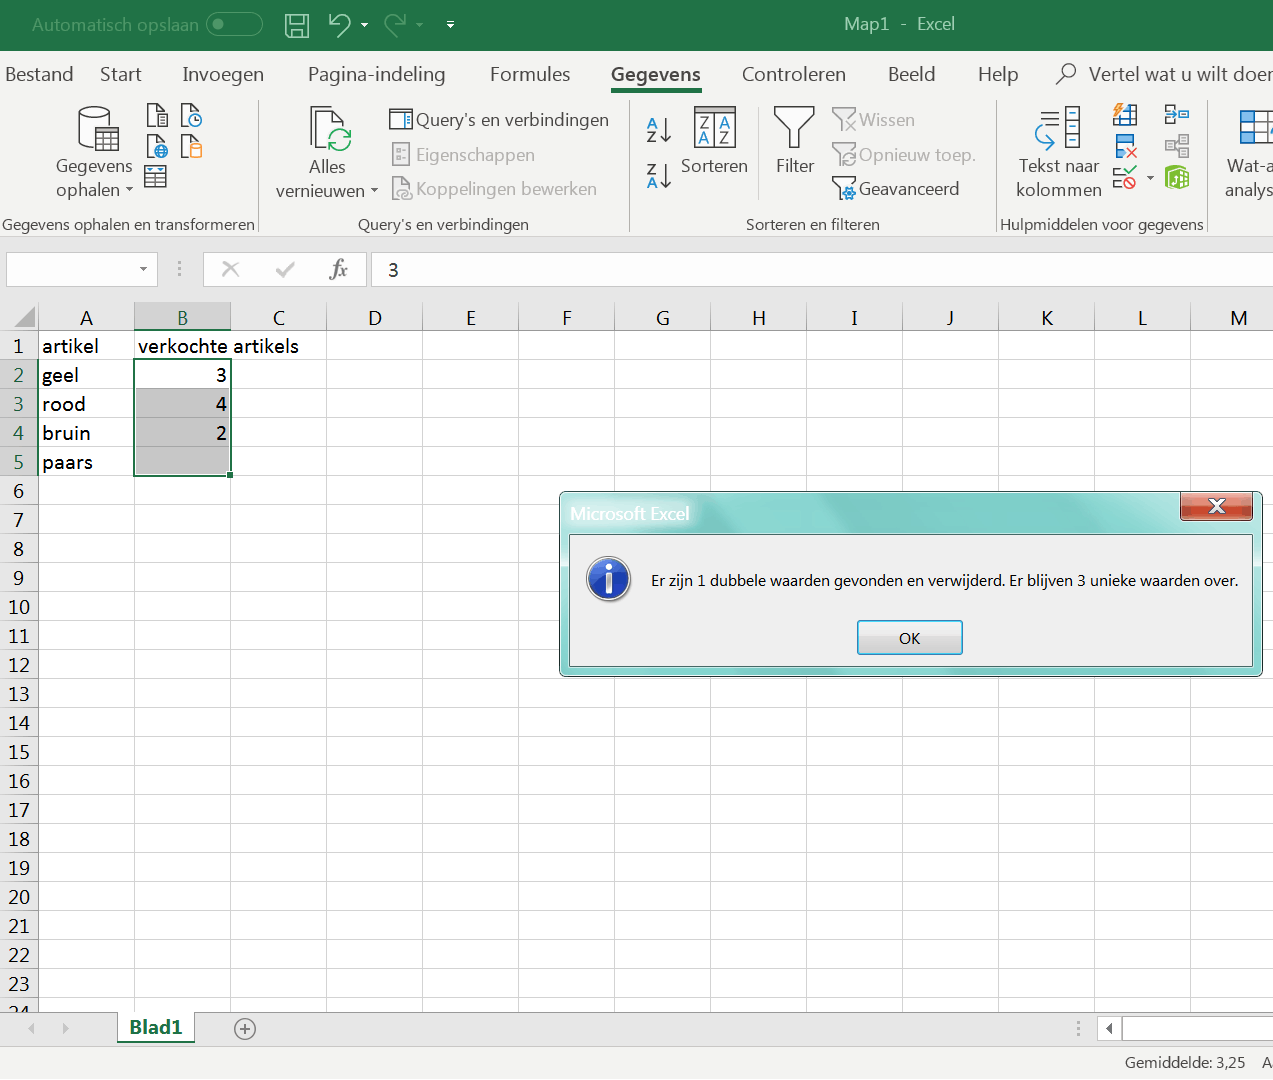Viewport: 1273px width, 1080px height.
Task: Open Query's en verbindingen pane
Action: tap(499, 120)
